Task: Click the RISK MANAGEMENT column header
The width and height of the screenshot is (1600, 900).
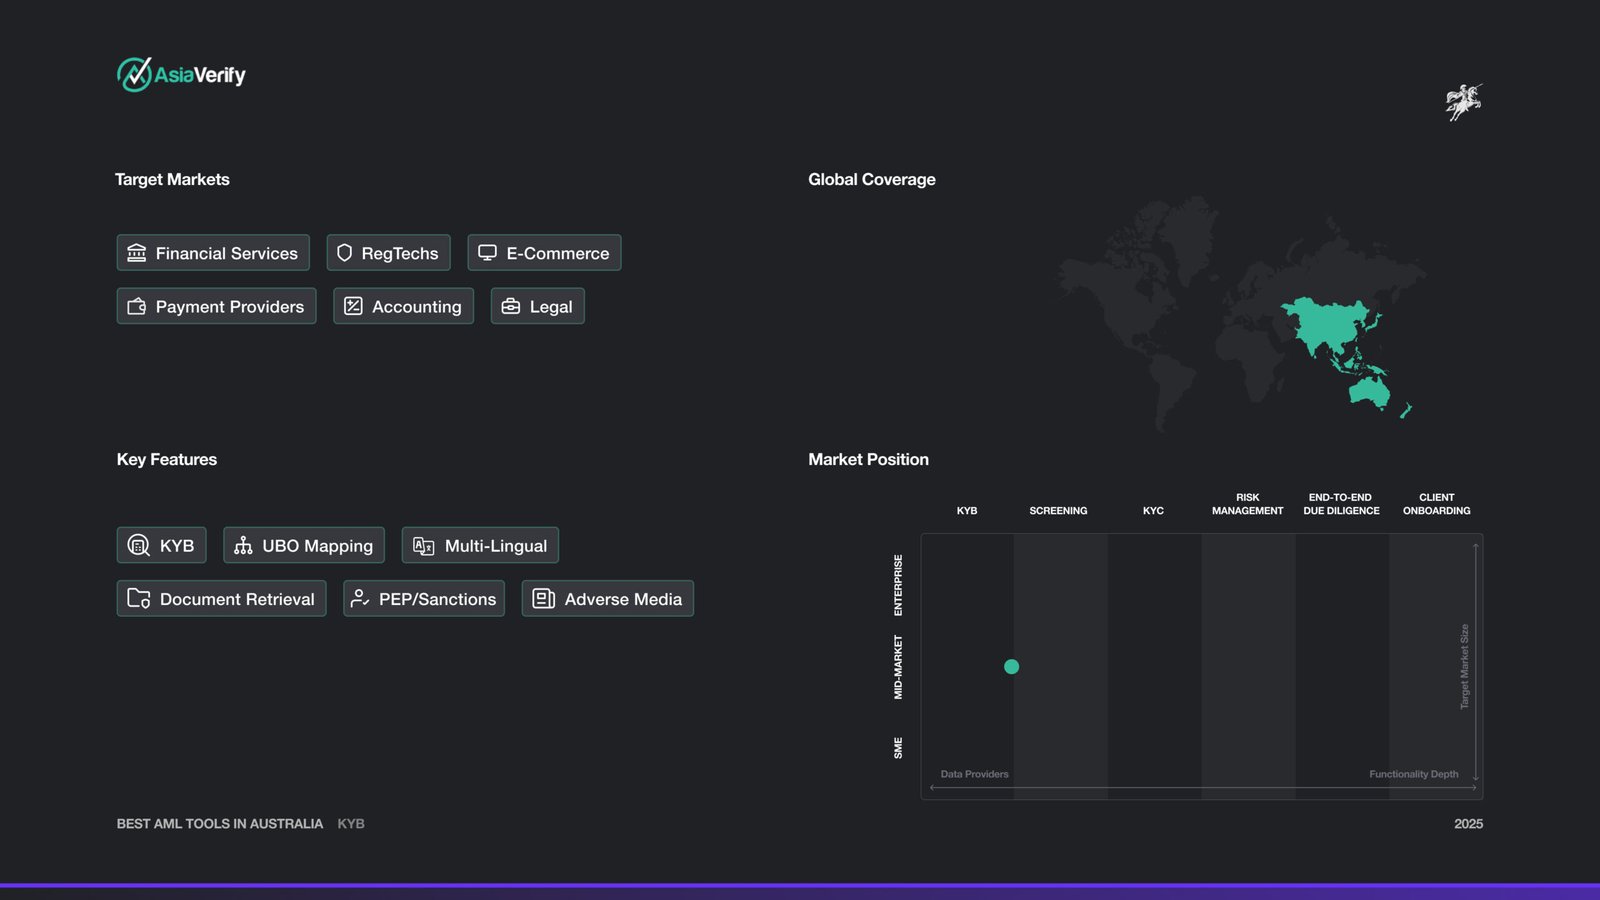Action: coord(1247,504)
